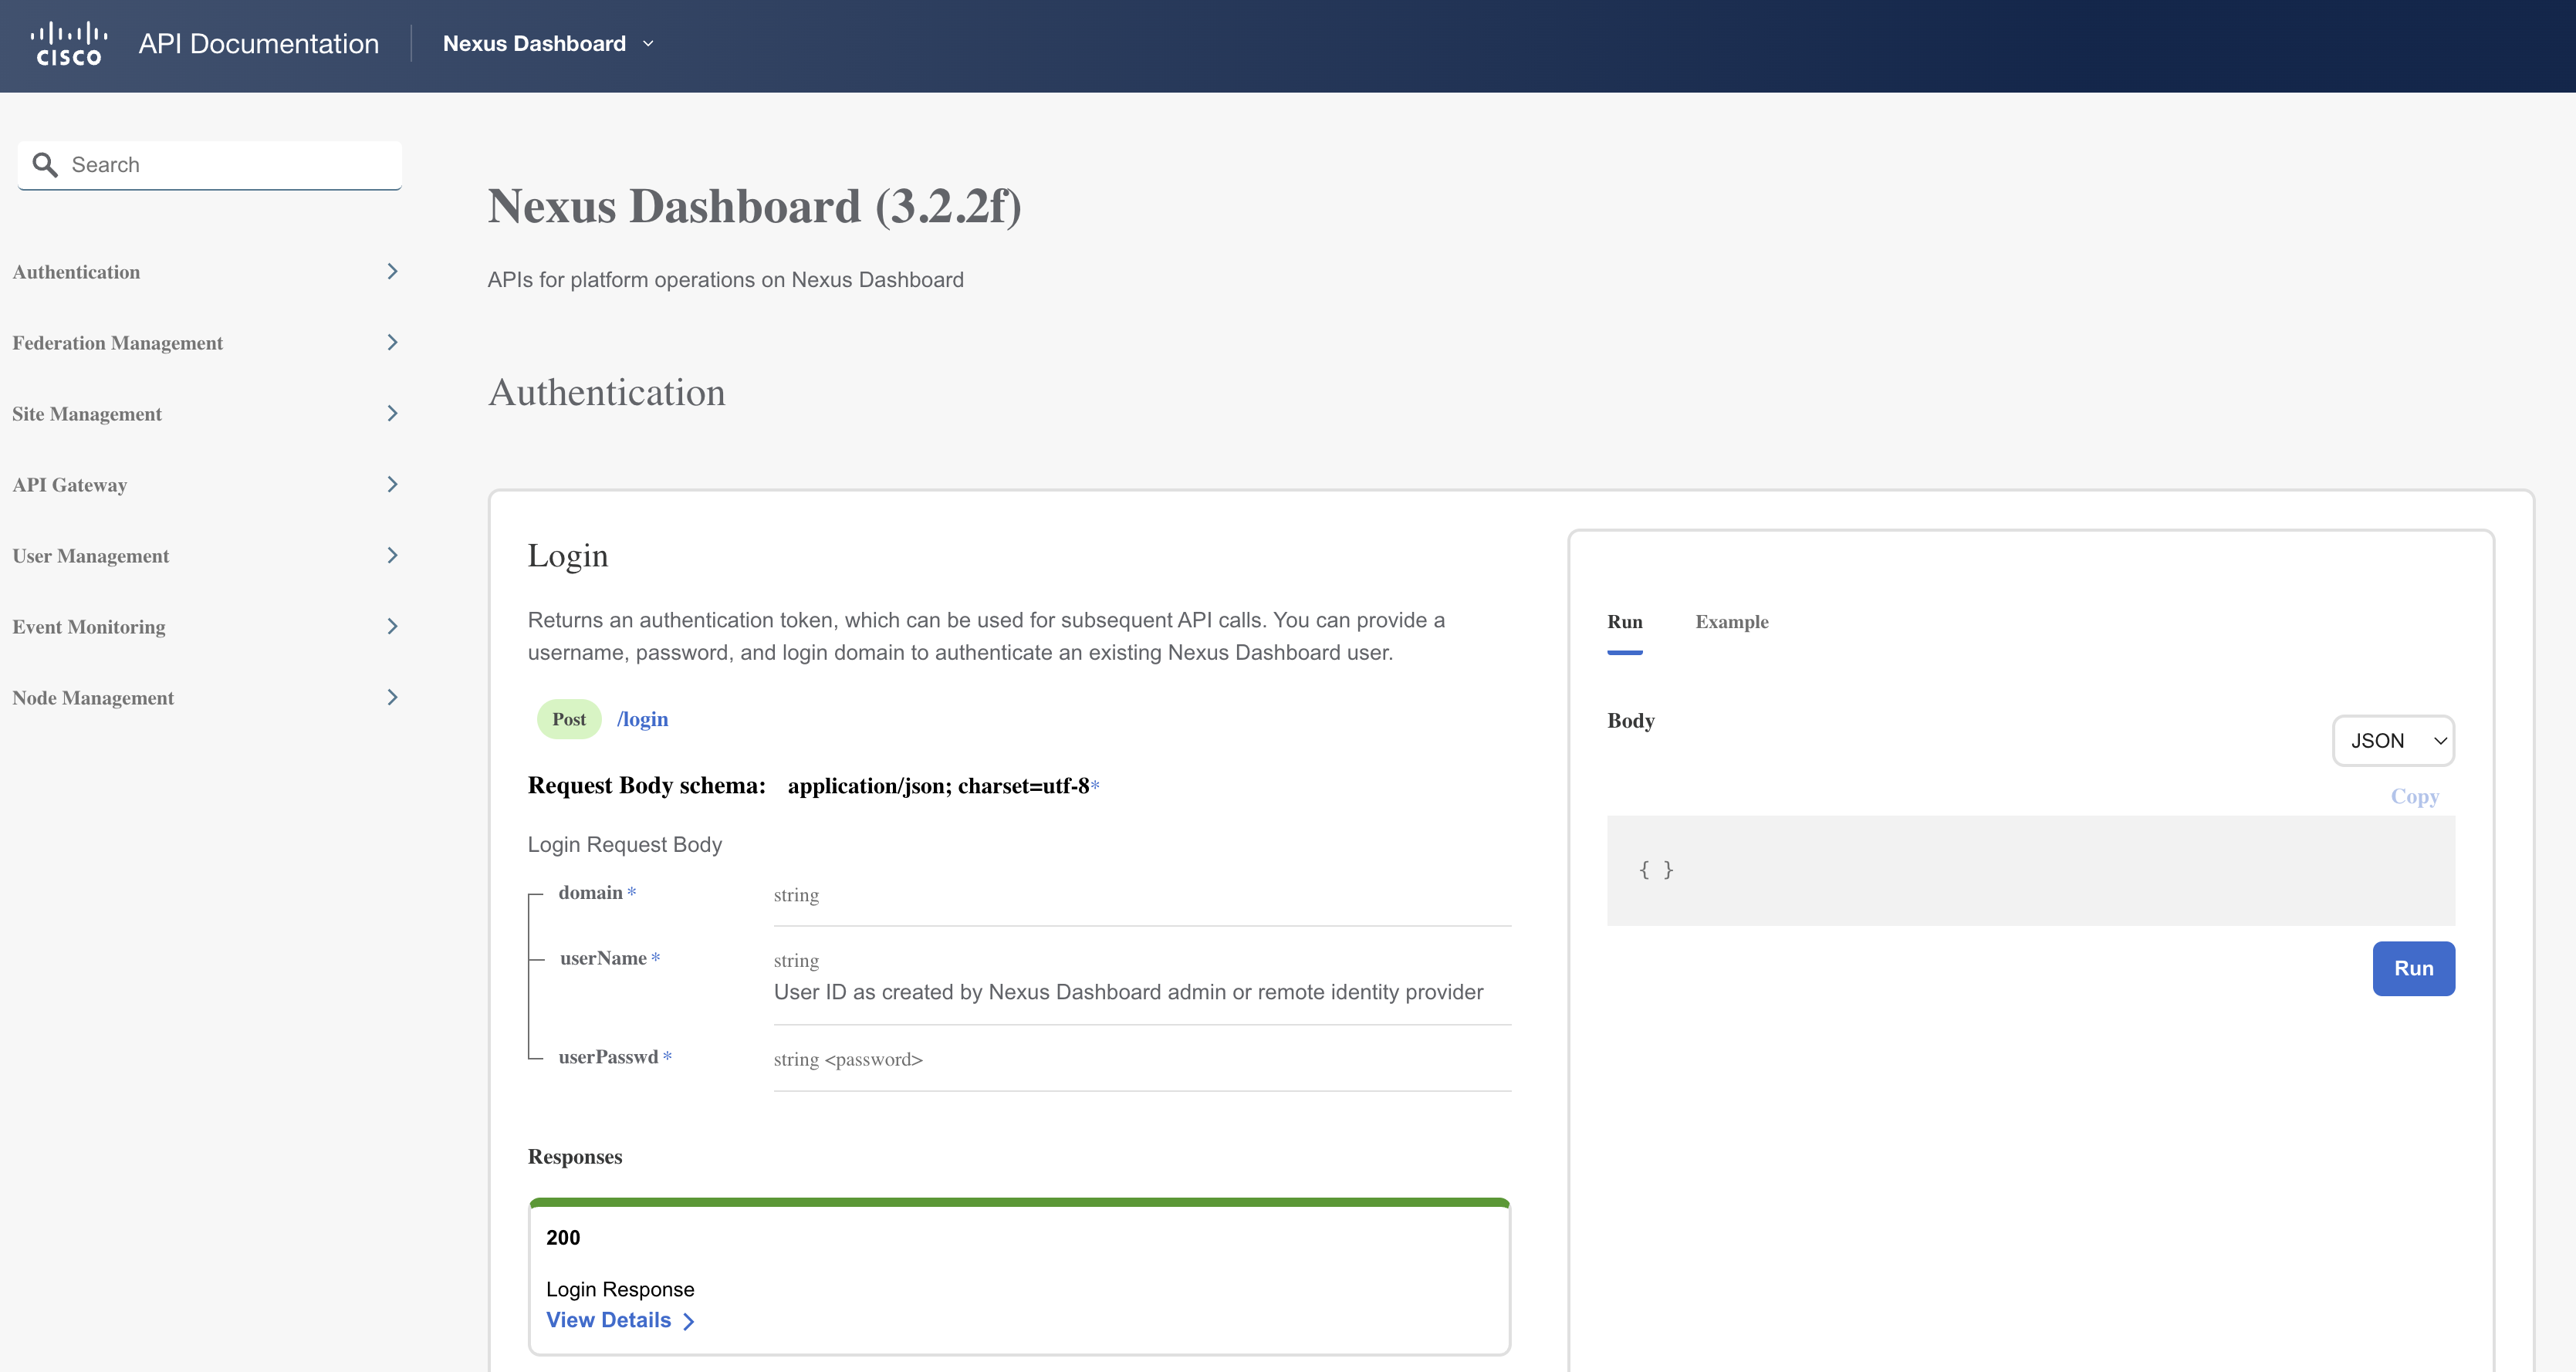Screen dimensions: 2576x1372
Task: Expand Event Monitoring chevron
Action: [392, 627]
